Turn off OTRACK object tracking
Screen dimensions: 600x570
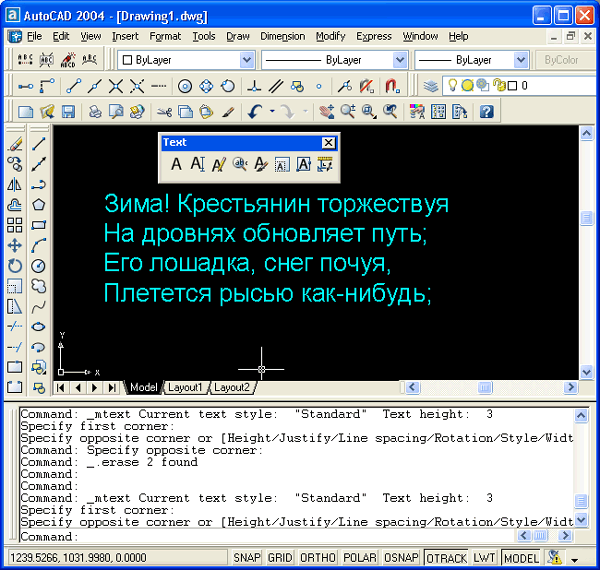(446, 558)
